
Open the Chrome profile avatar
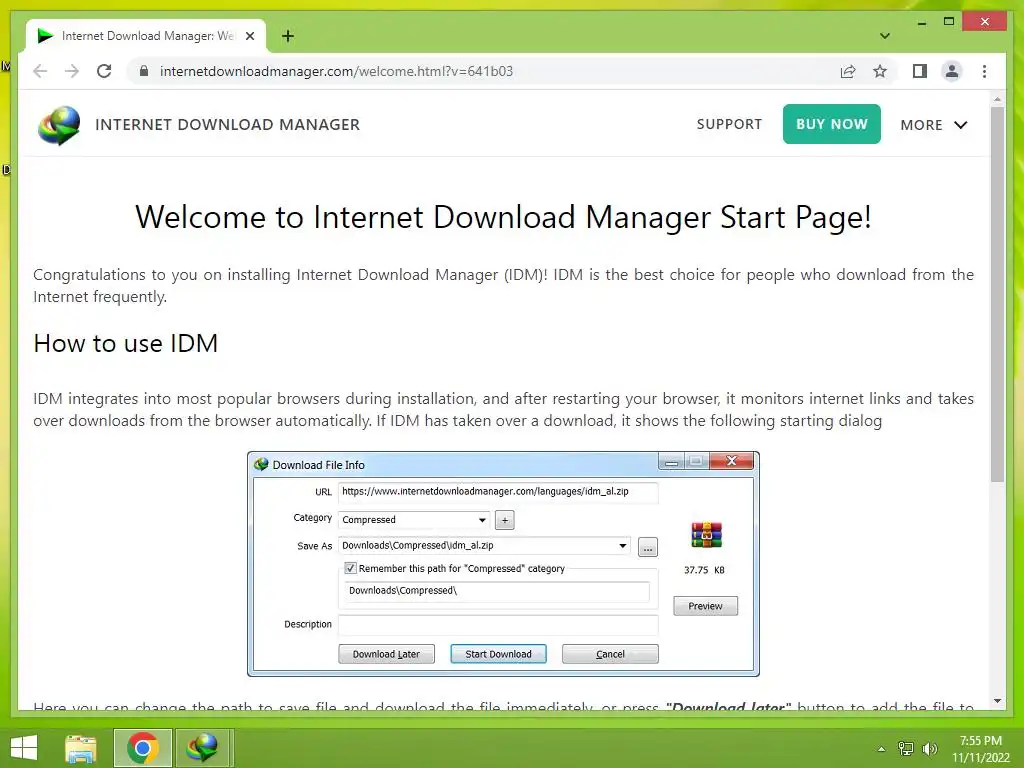tap(952, 71)
